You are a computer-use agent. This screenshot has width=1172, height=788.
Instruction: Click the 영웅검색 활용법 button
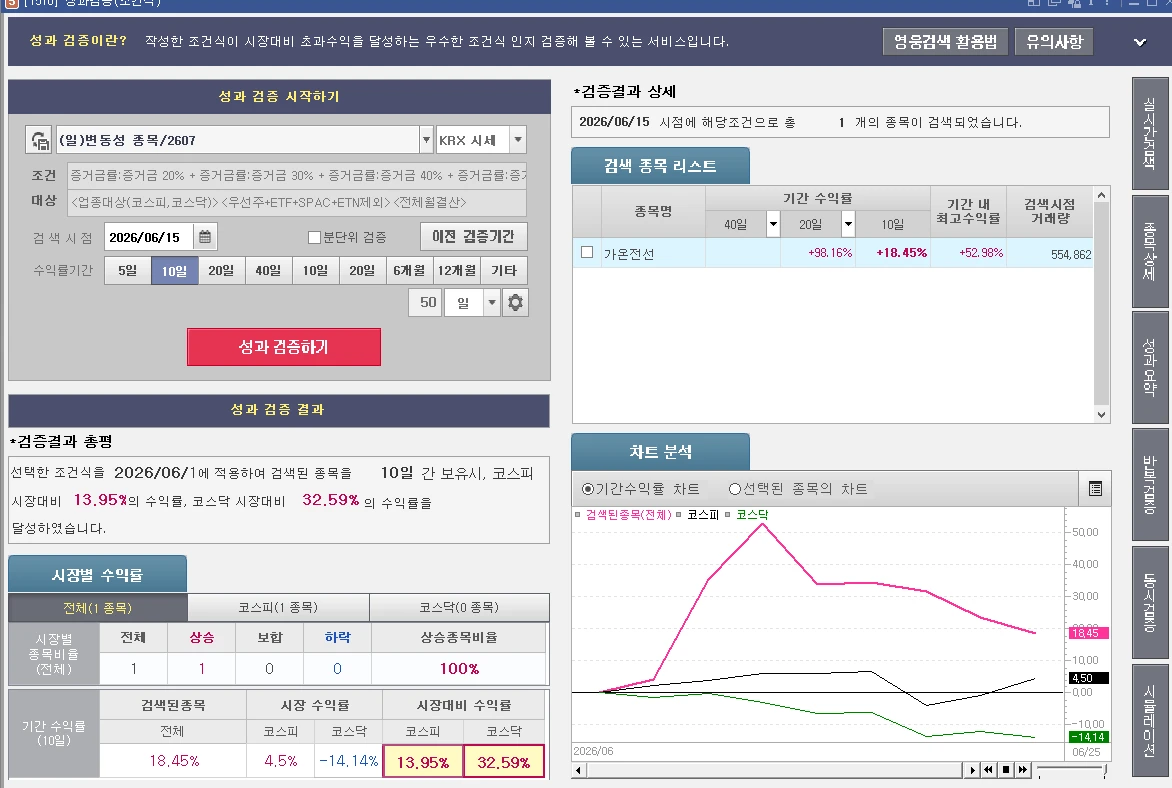click(945, 42)
